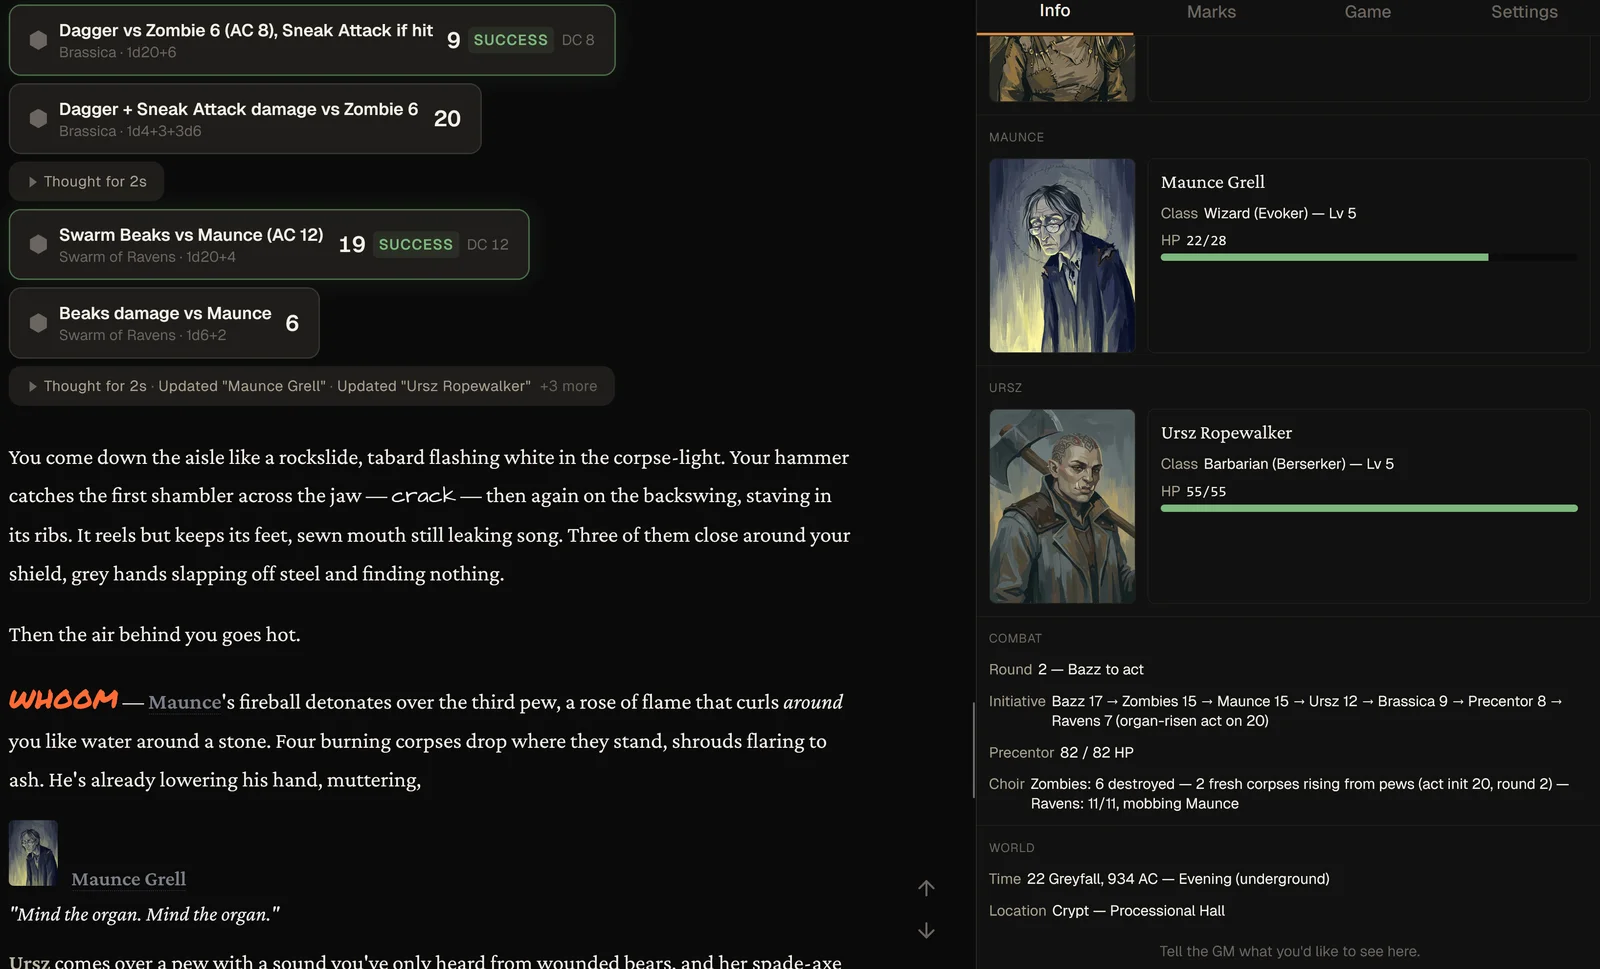The image size is (1600, 969).
Task: Click 'Wizard (Evoker) — Lv 5' class text
Action: 1280,214
